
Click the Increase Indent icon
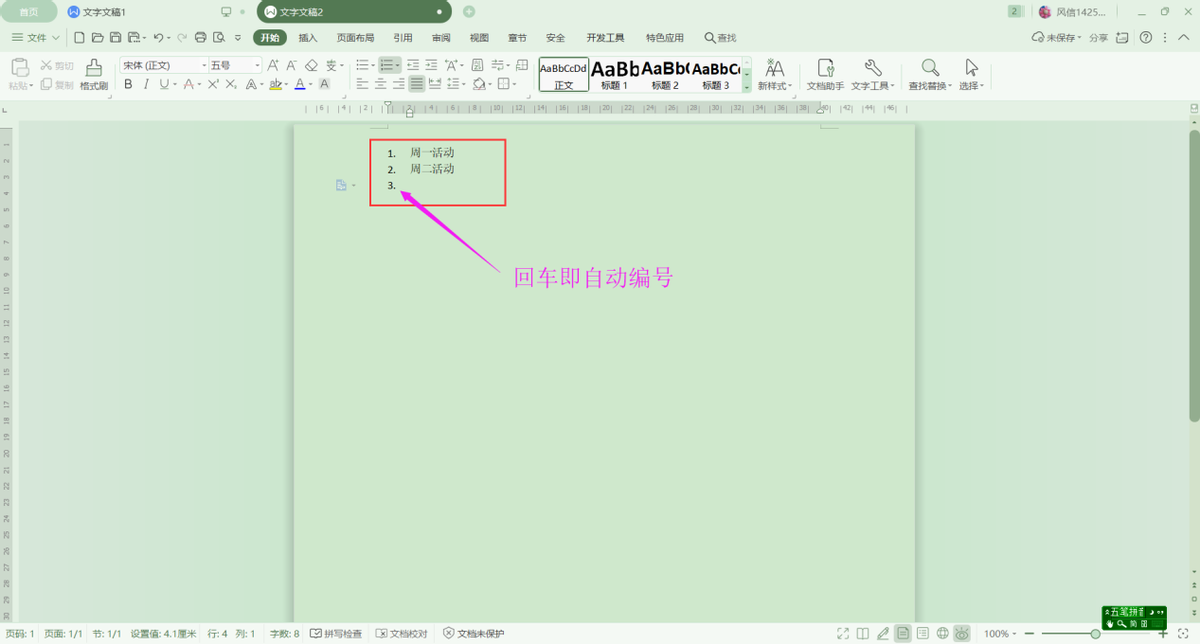(430, 65)
